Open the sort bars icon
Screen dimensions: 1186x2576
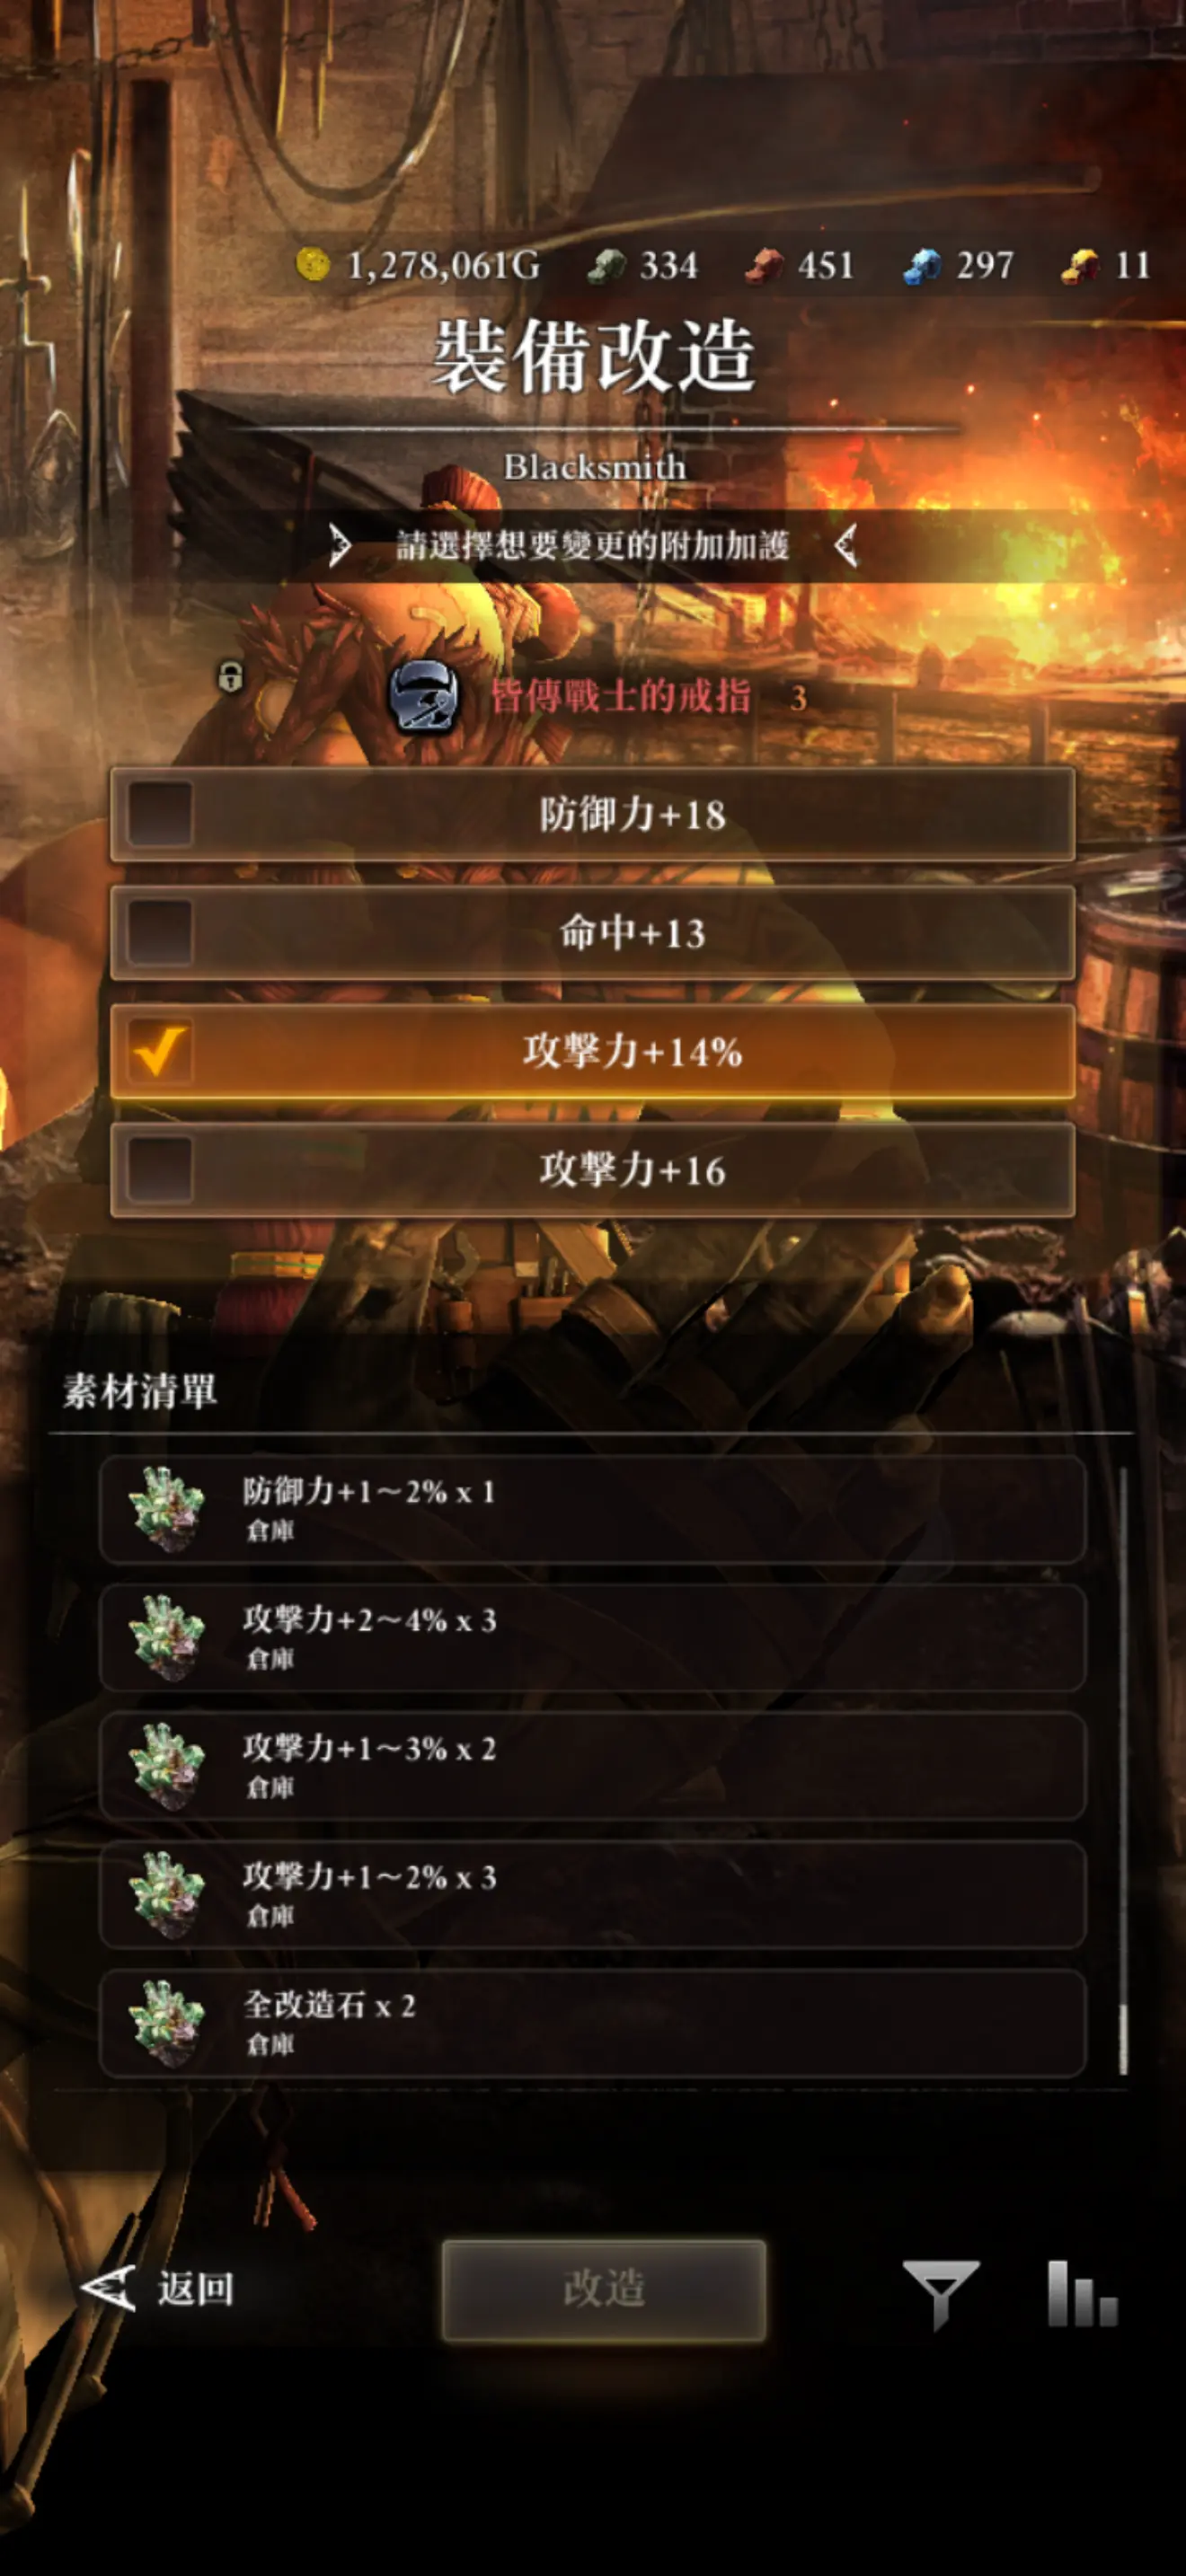coord(1082,2294)
